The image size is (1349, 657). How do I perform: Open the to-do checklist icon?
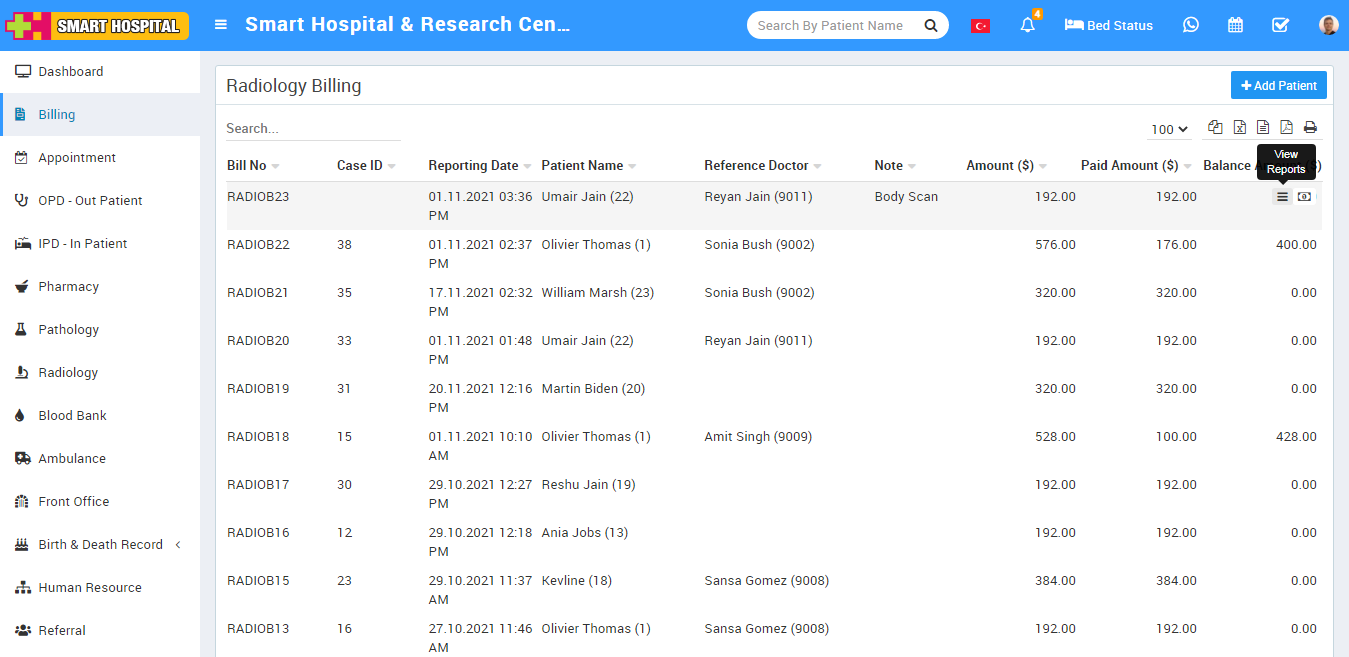click(1280, 25)
